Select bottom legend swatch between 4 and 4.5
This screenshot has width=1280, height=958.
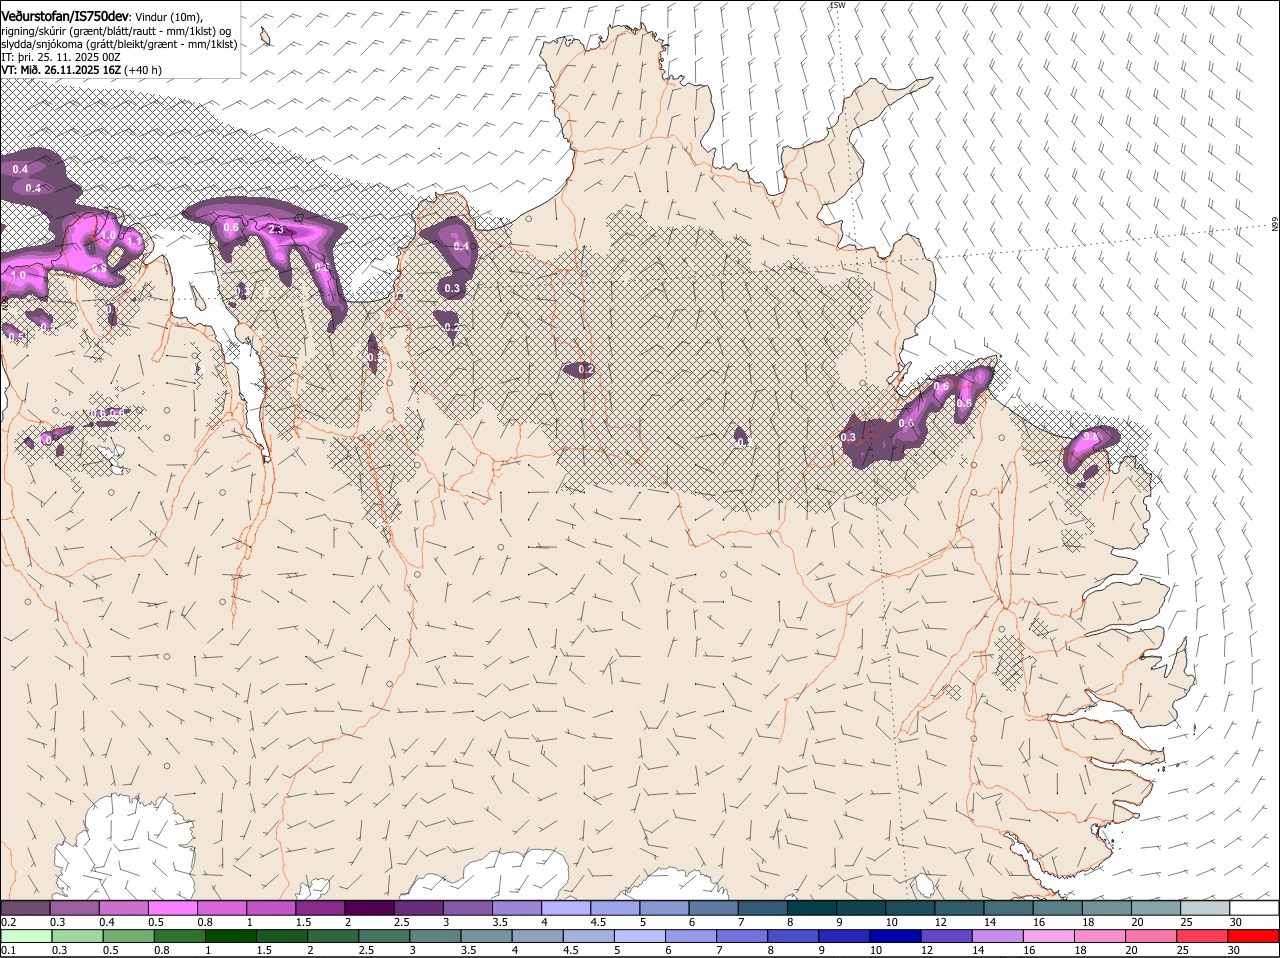(537, 936)
